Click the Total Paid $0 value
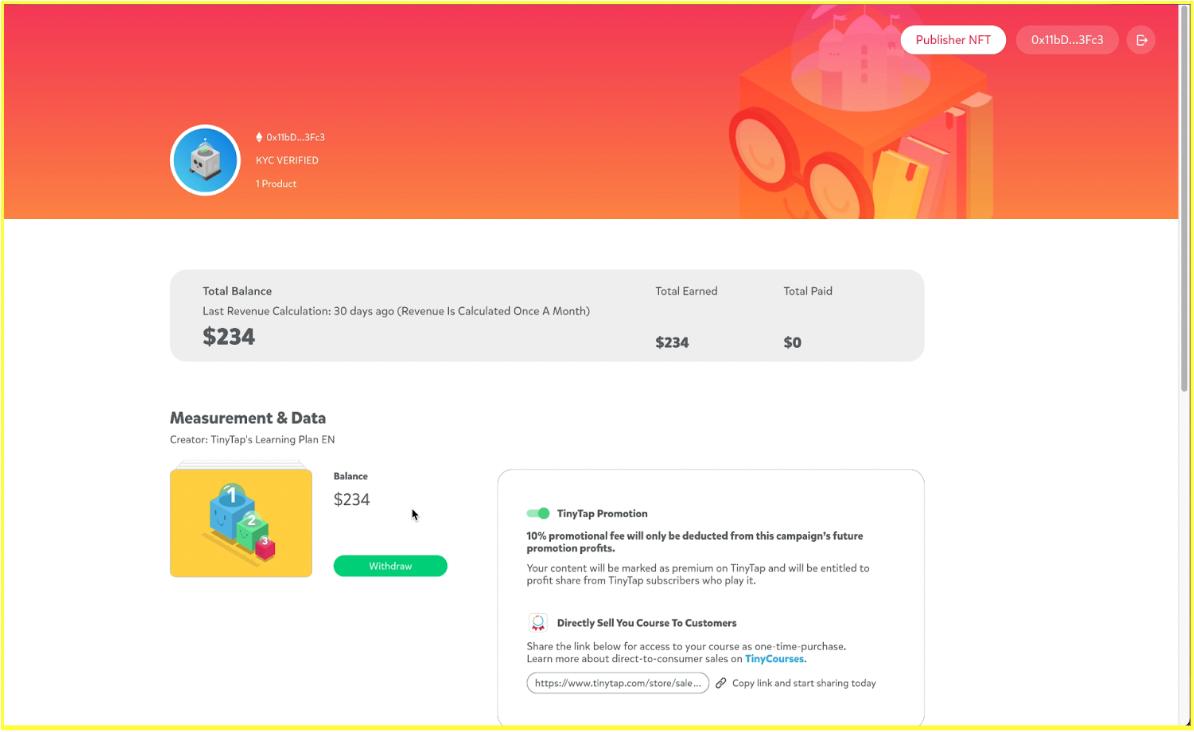The image size is (1194, 732). 792,342
